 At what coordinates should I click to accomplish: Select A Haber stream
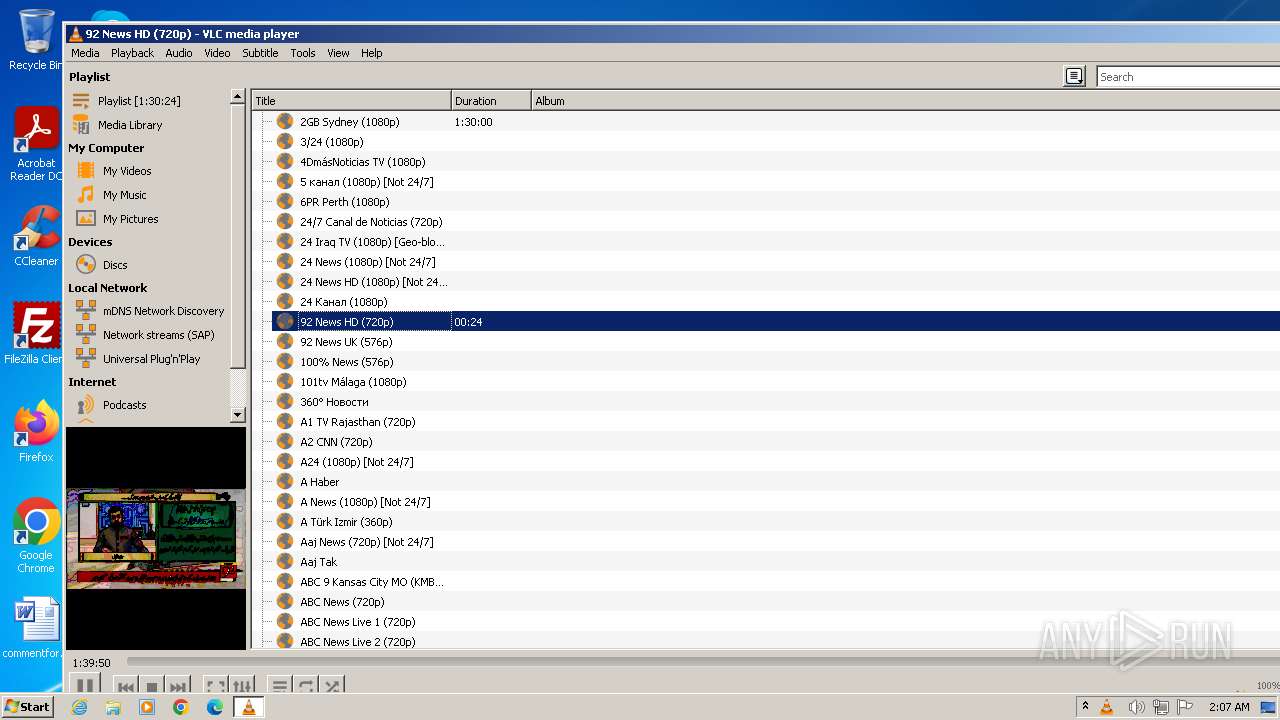[319, 482]
